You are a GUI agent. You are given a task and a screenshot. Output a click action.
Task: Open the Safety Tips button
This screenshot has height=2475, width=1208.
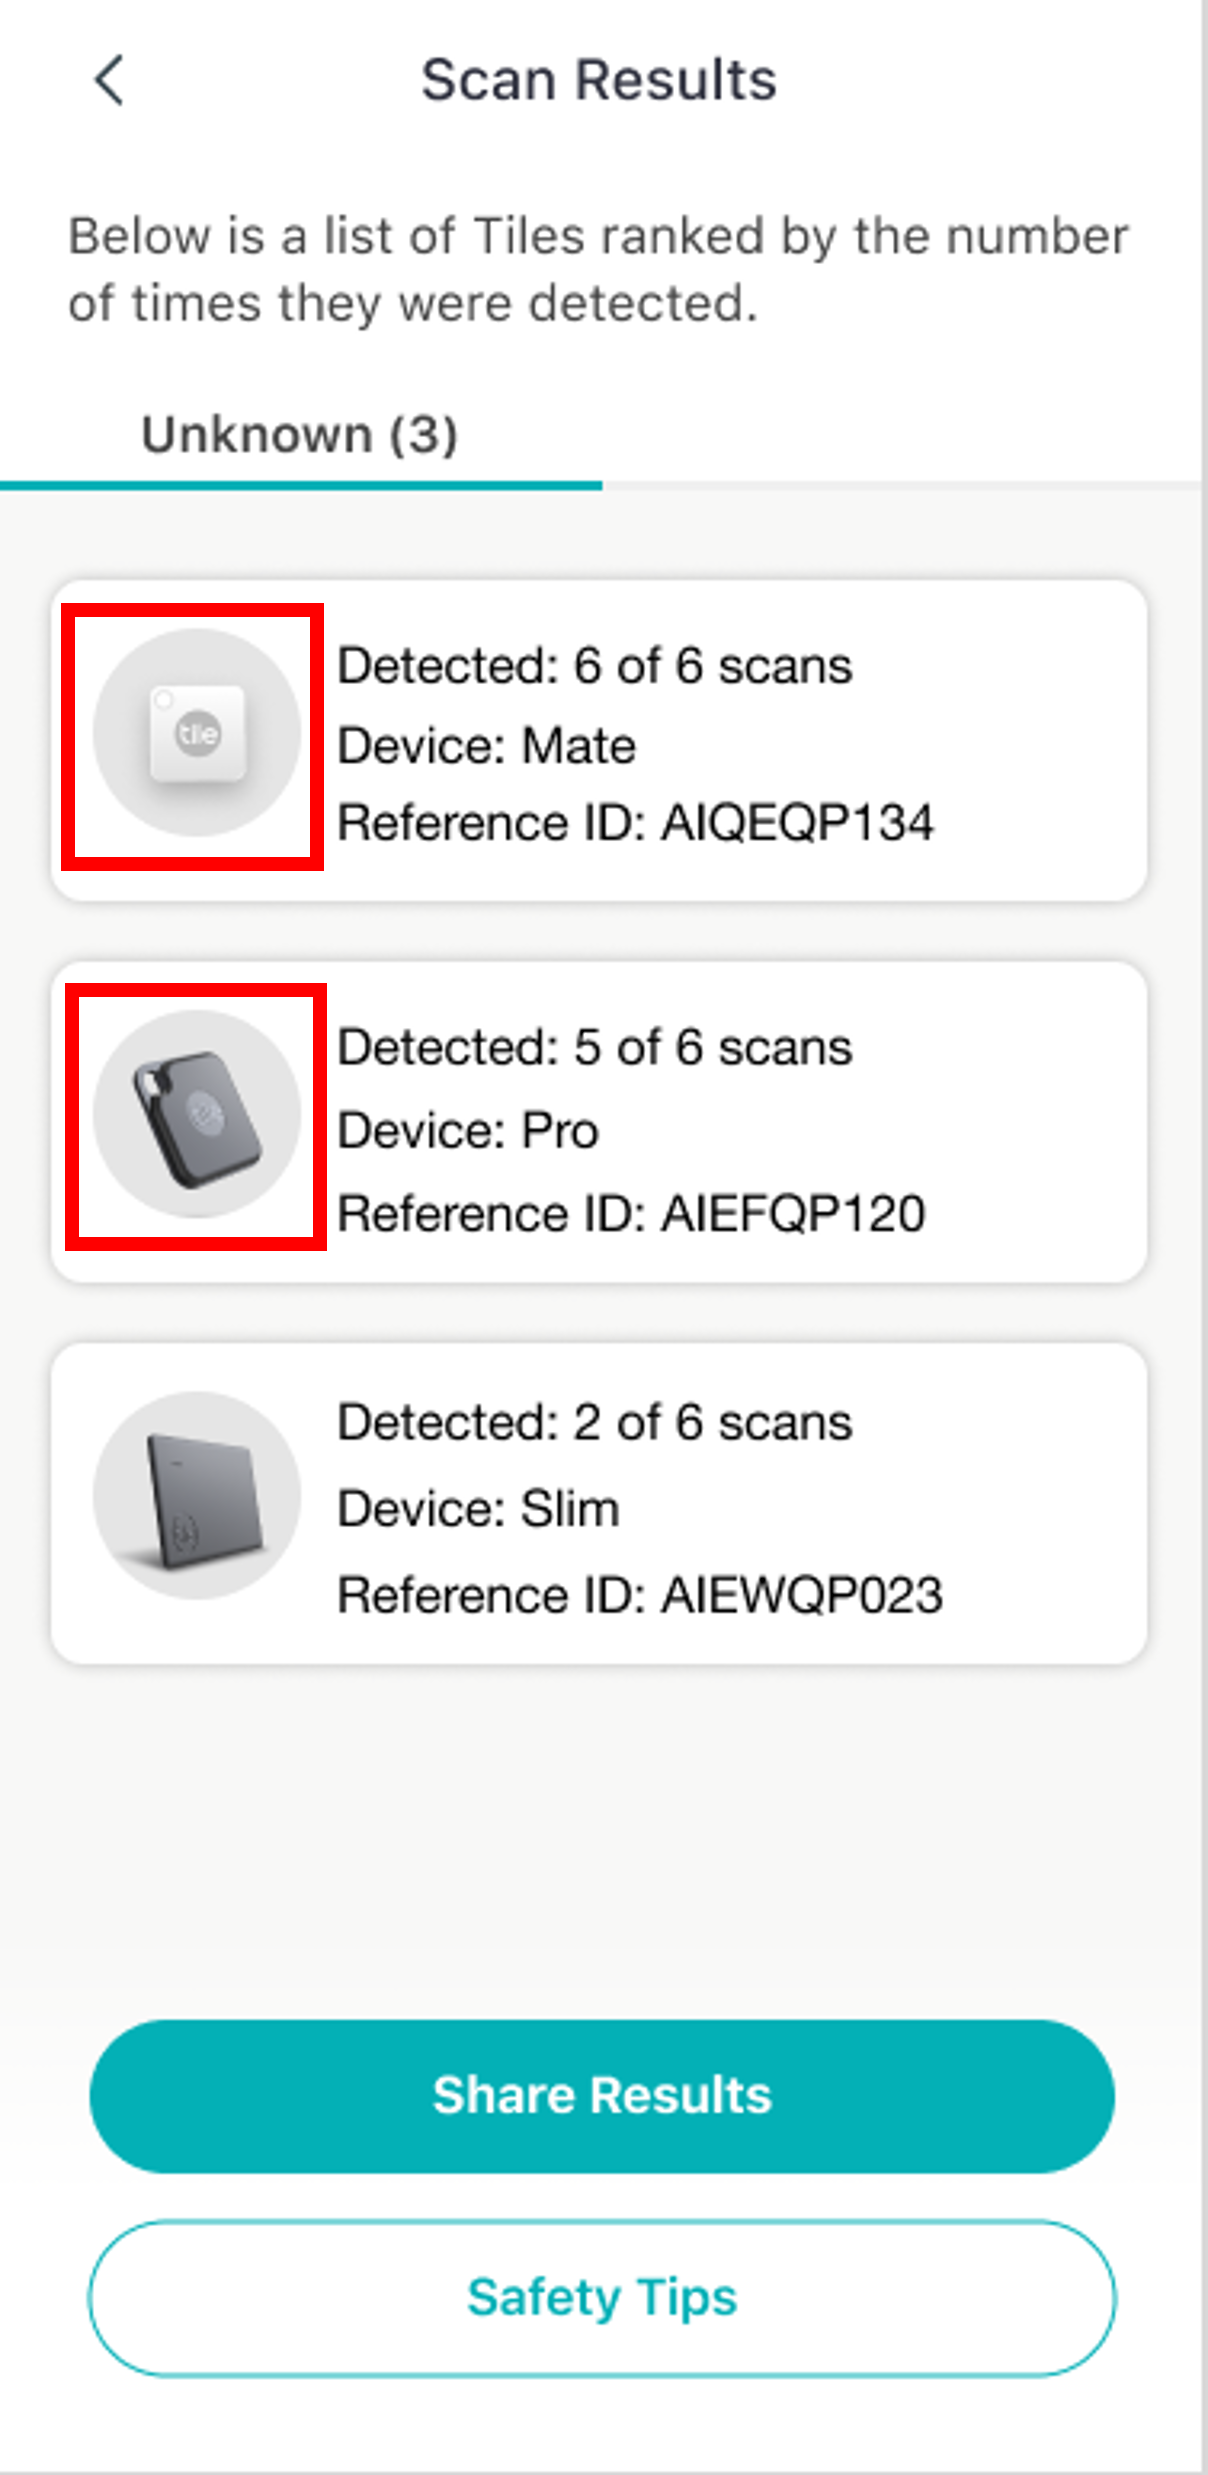(602, 2297)
